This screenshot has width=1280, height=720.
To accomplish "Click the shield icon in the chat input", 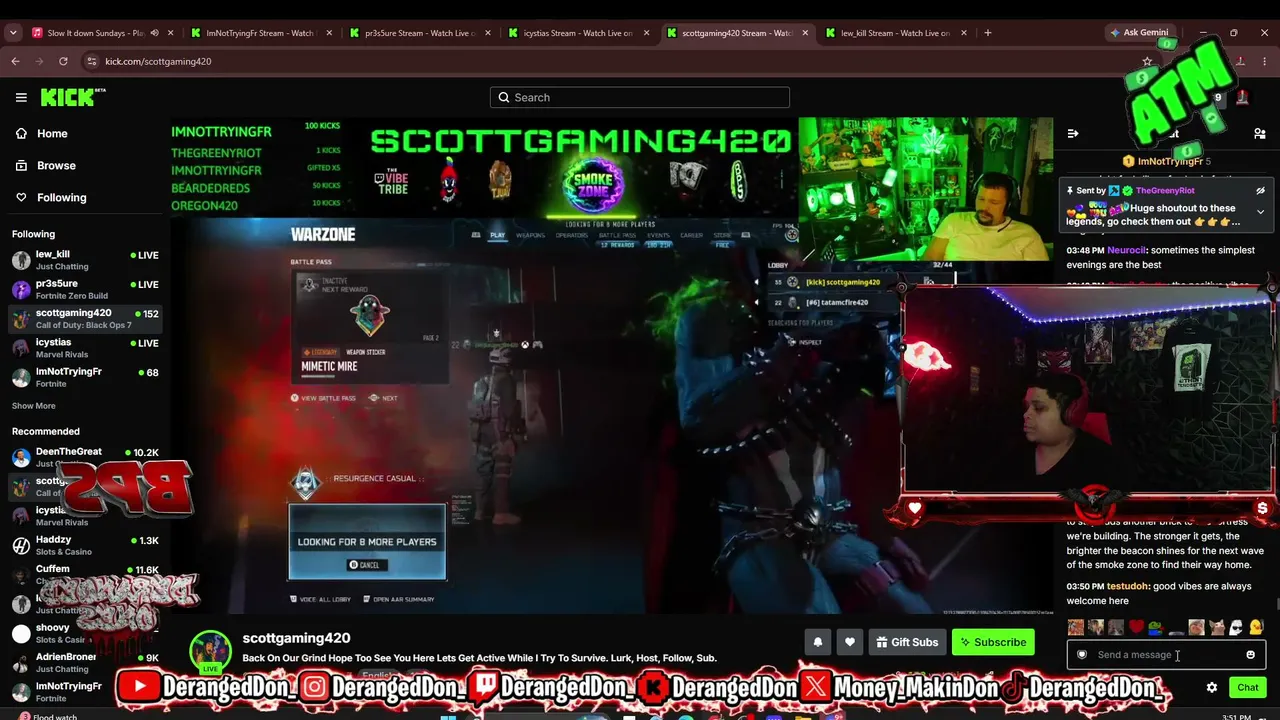I will (1081, 655).
